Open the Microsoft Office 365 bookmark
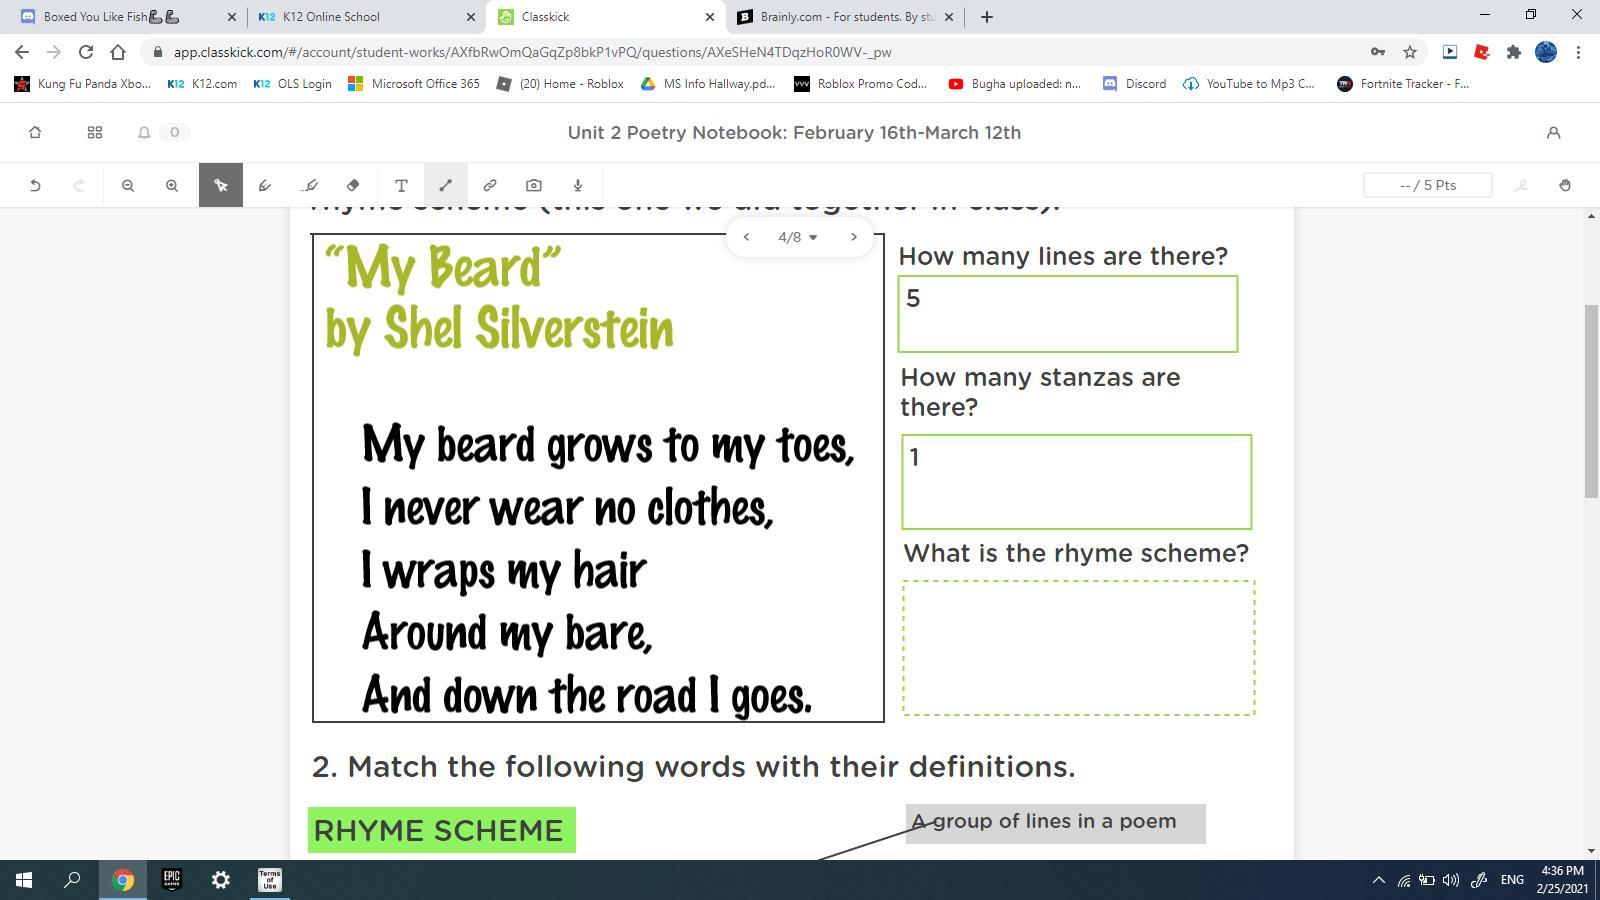The width and height of the screenshot is (1600, 900). click(x=414, y=84)
